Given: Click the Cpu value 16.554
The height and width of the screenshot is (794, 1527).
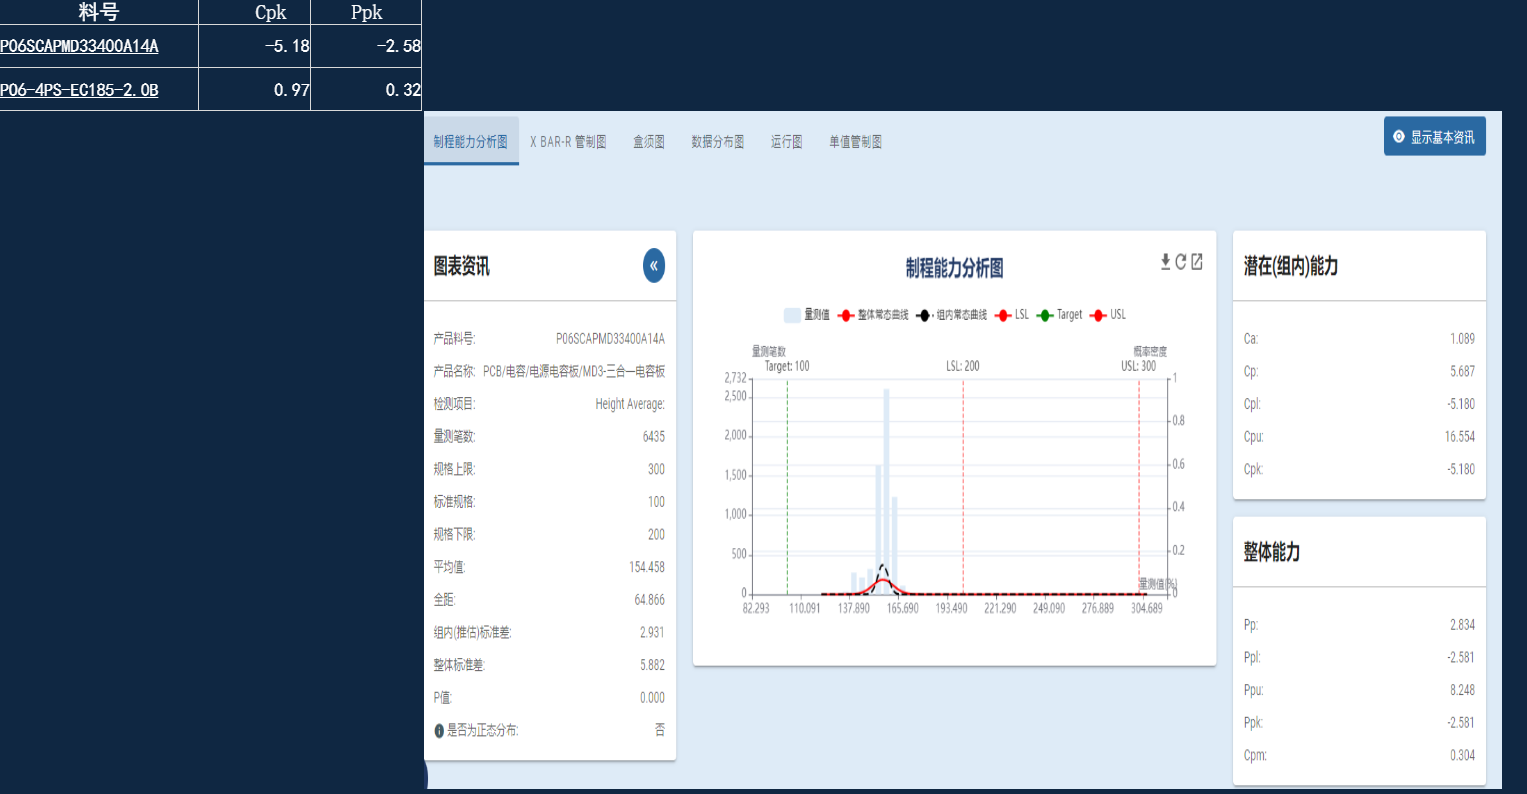Looking at the screenshot, I should tap(1460, 437).
